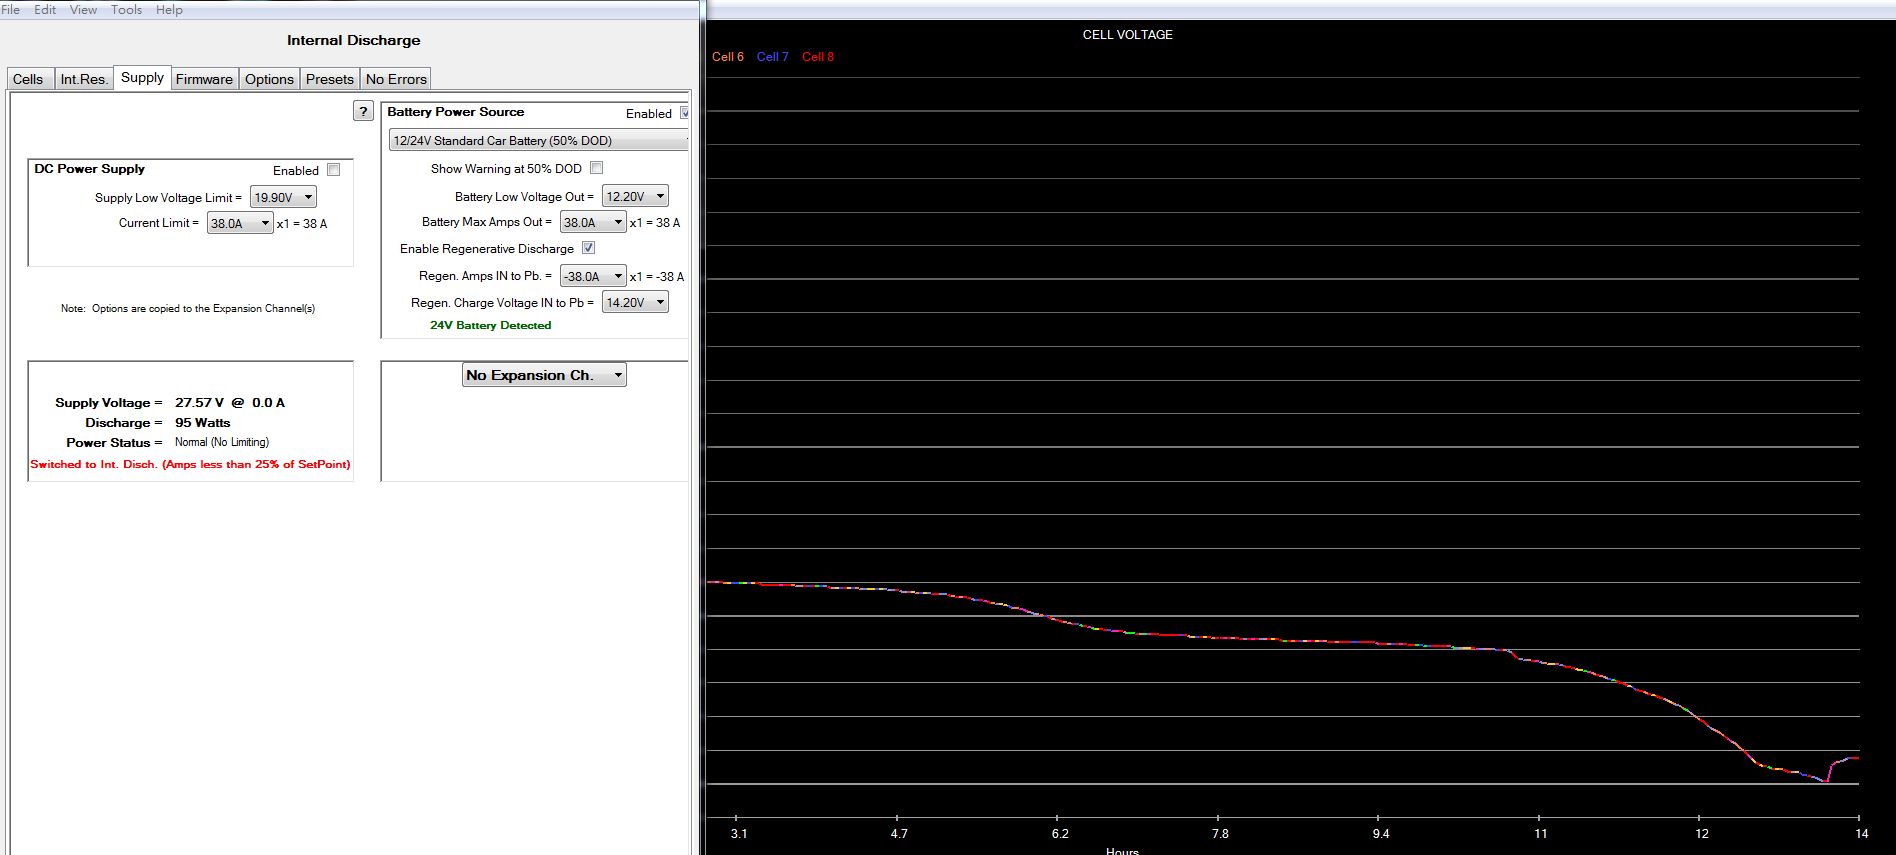Toggle the Battery Power Source Enabled checkbox
The image size is (1896, 855).
pyautogui.click(x=685, y=113)
